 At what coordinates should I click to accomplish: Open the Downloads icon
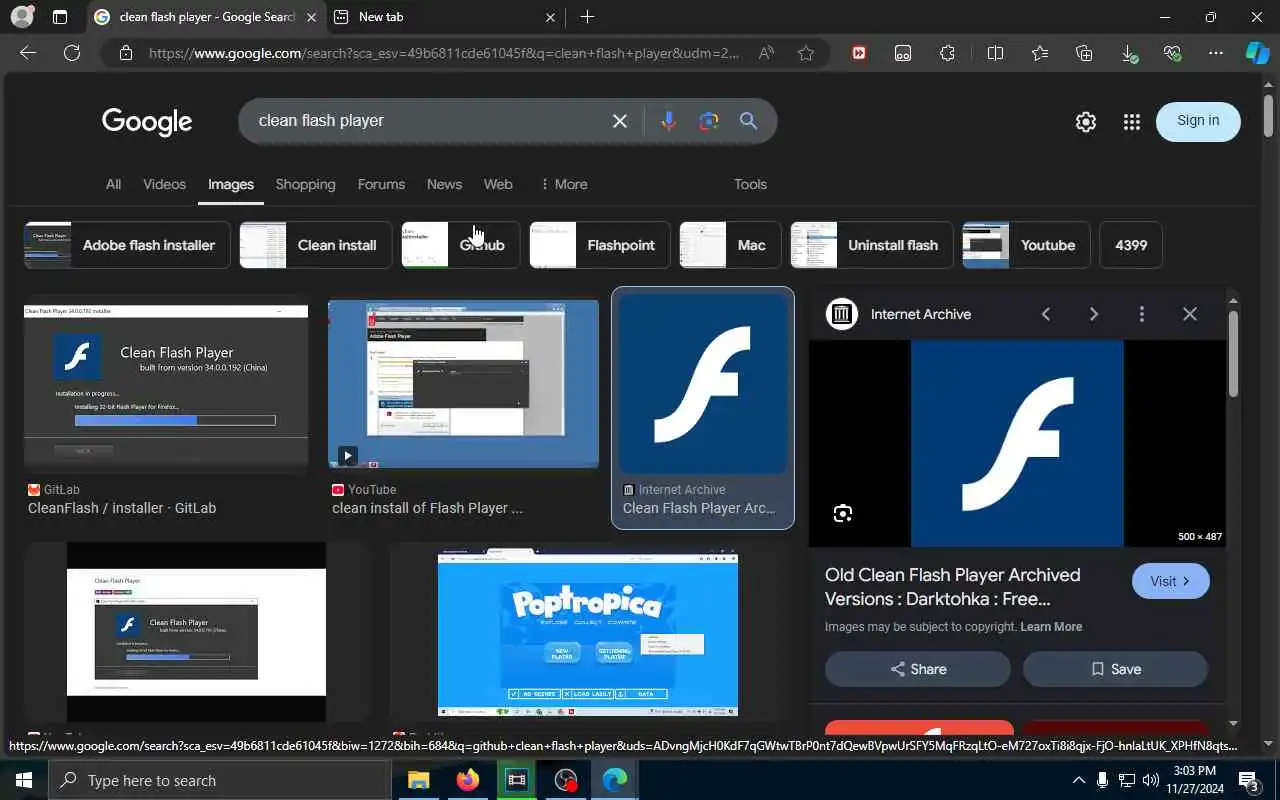1128,53
